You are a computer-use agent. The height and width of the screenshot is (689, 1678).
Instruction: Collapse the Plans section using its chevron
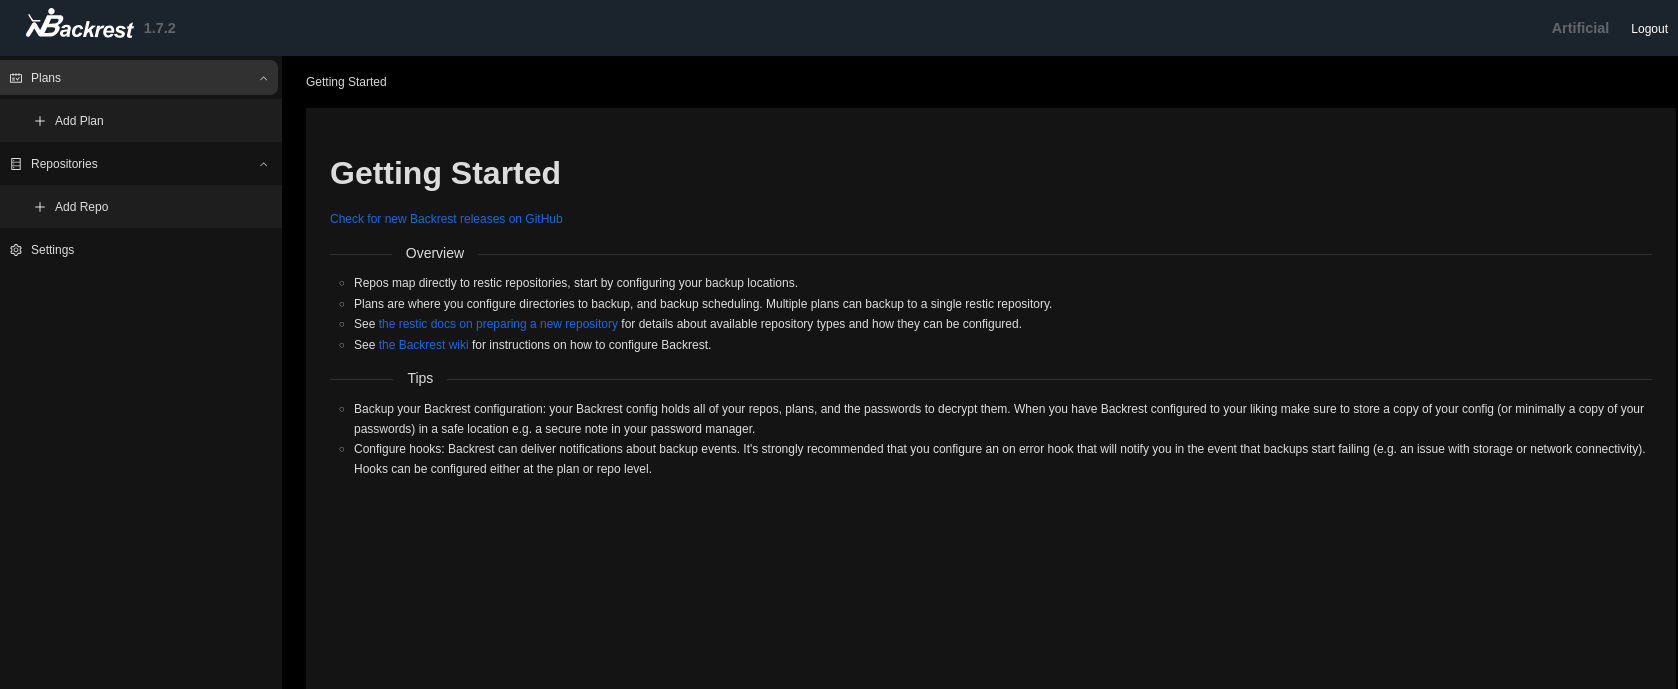[263, 78]
